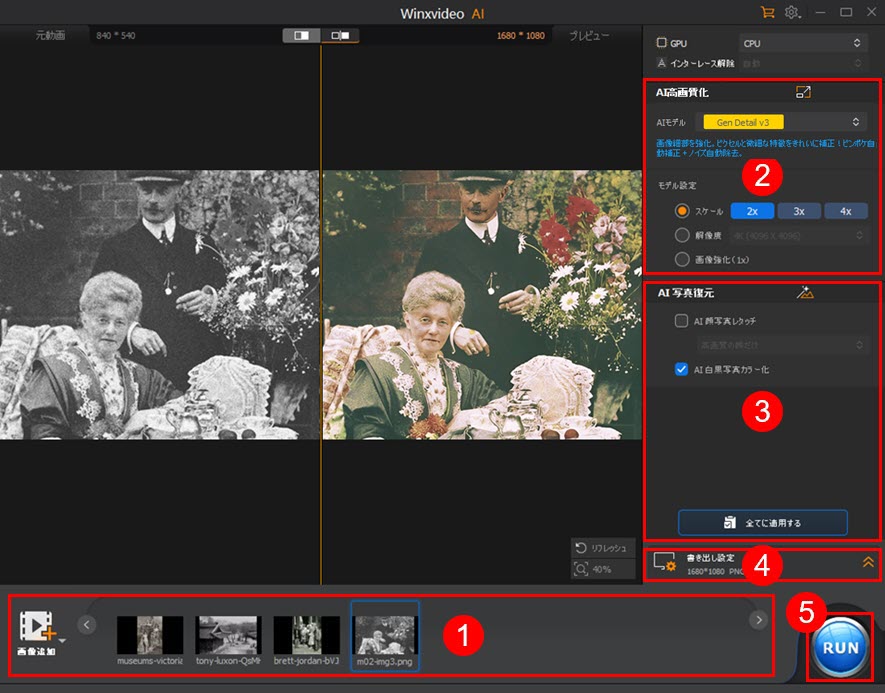
Task: Click the 840 * 540 source resolution text
Action: click(116, 36)
